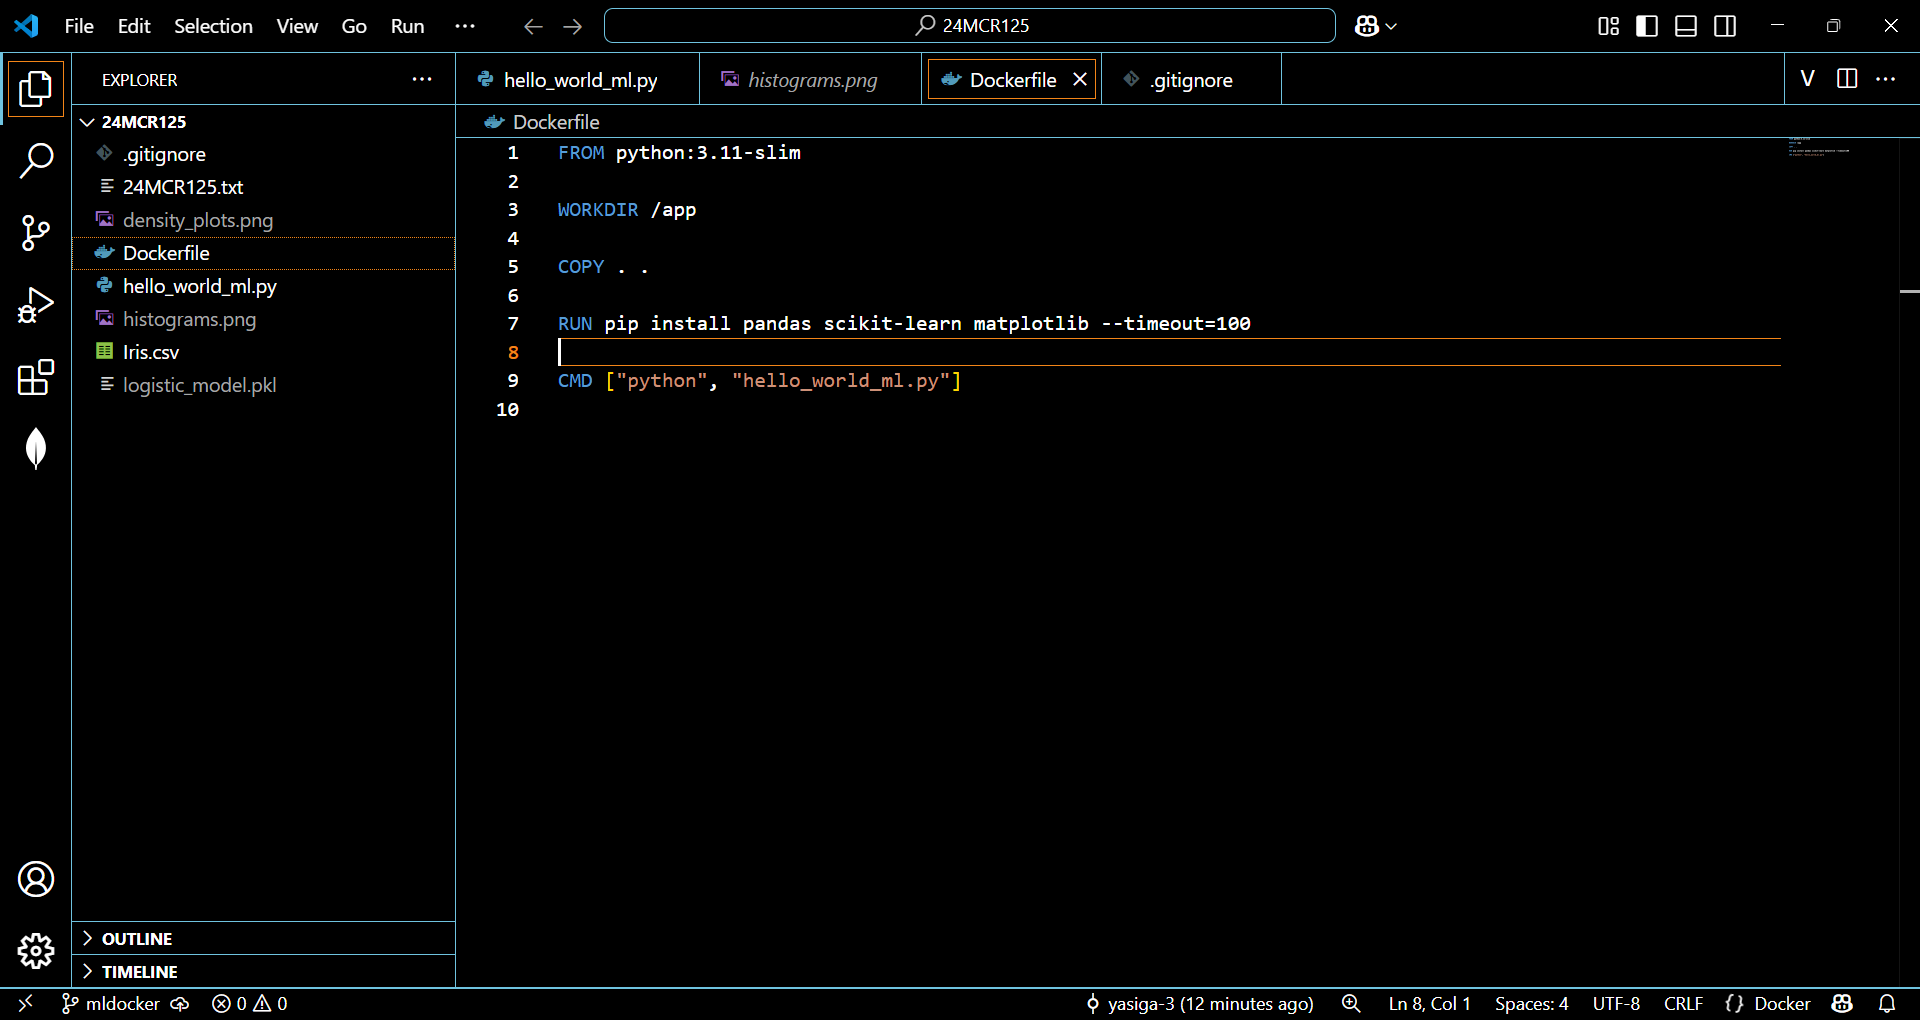Click the 24MCR125 command center search box
Viewport: 1920px width, 1020px height.
(969, 26)
